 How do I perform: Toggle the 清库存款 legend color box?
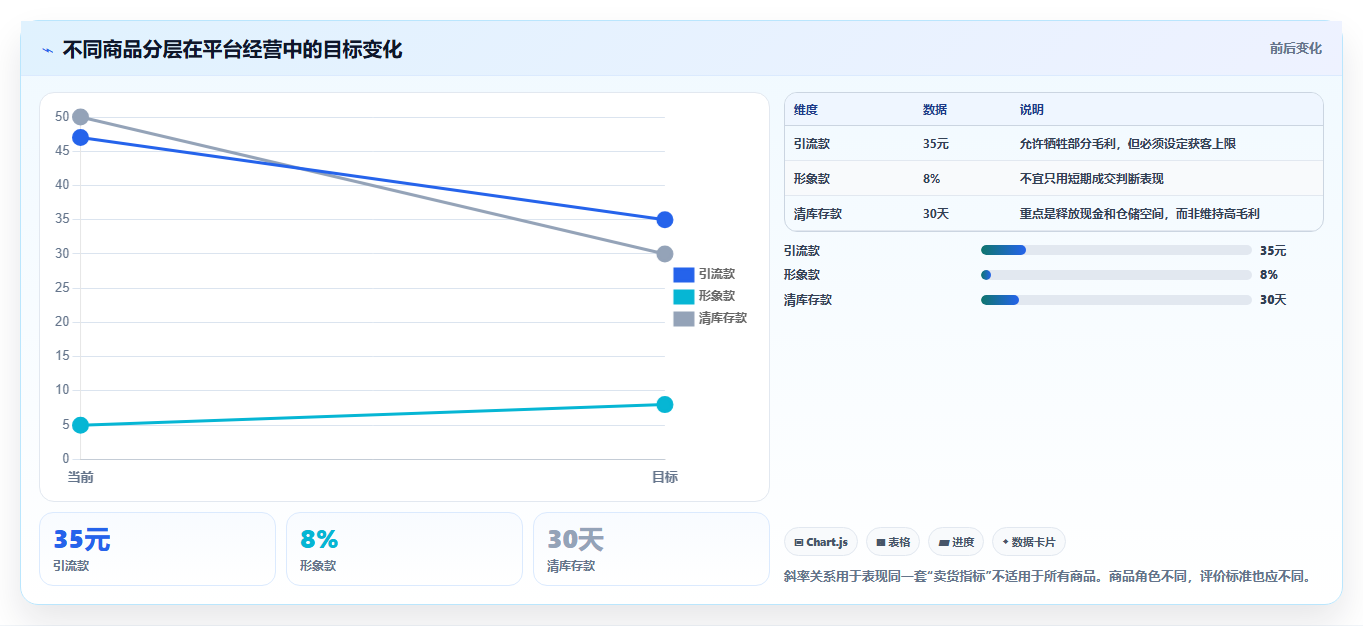coord(683,318)
